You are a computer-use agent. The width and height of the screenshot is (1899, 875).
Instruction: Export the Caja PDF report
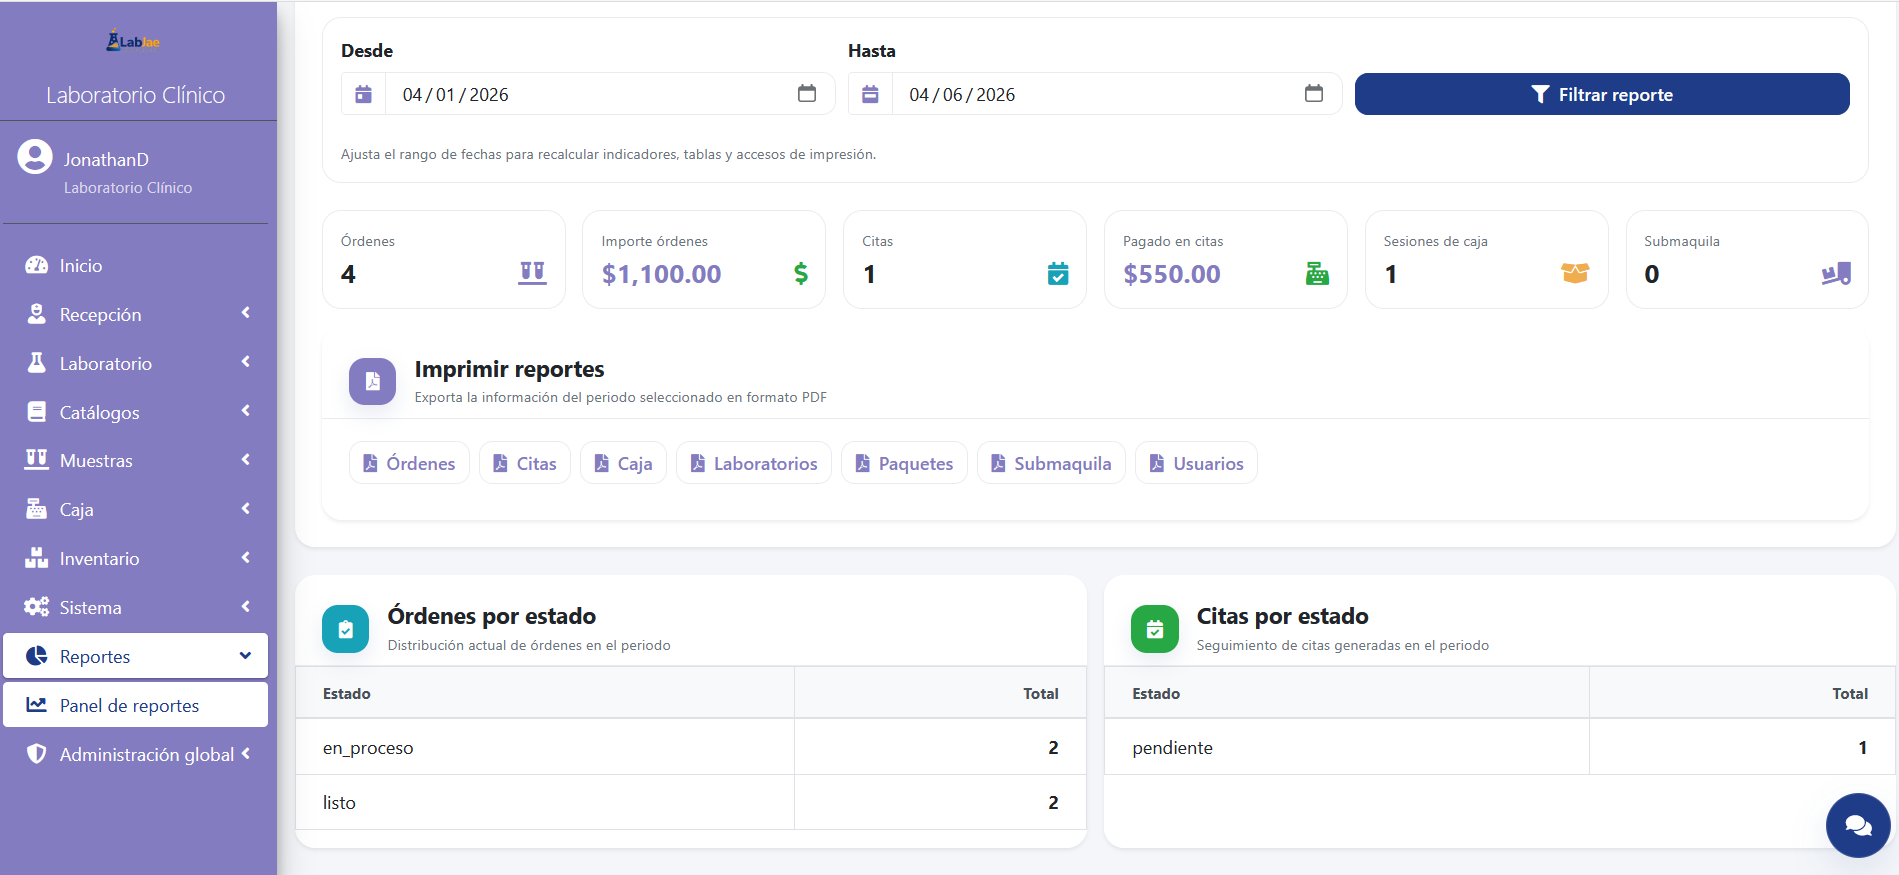[623, 463]
